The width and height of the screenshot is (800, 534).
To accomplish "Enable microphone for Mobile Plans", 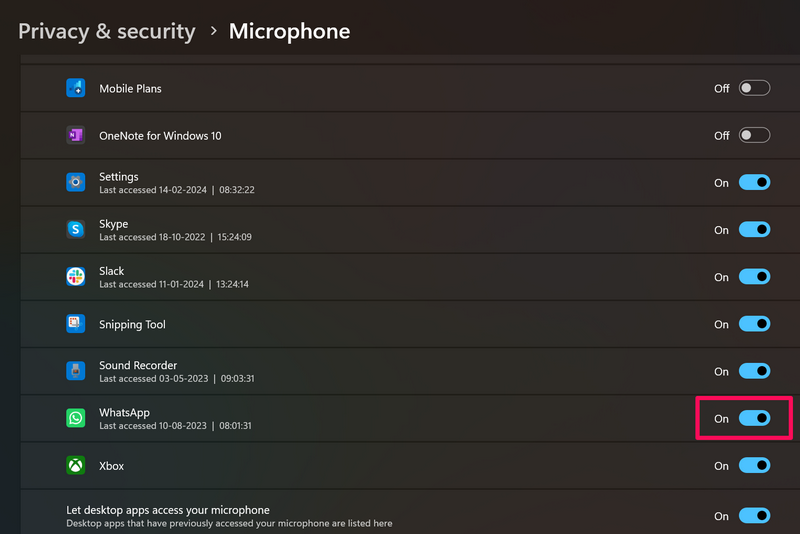I will click(x=754, y=88).
